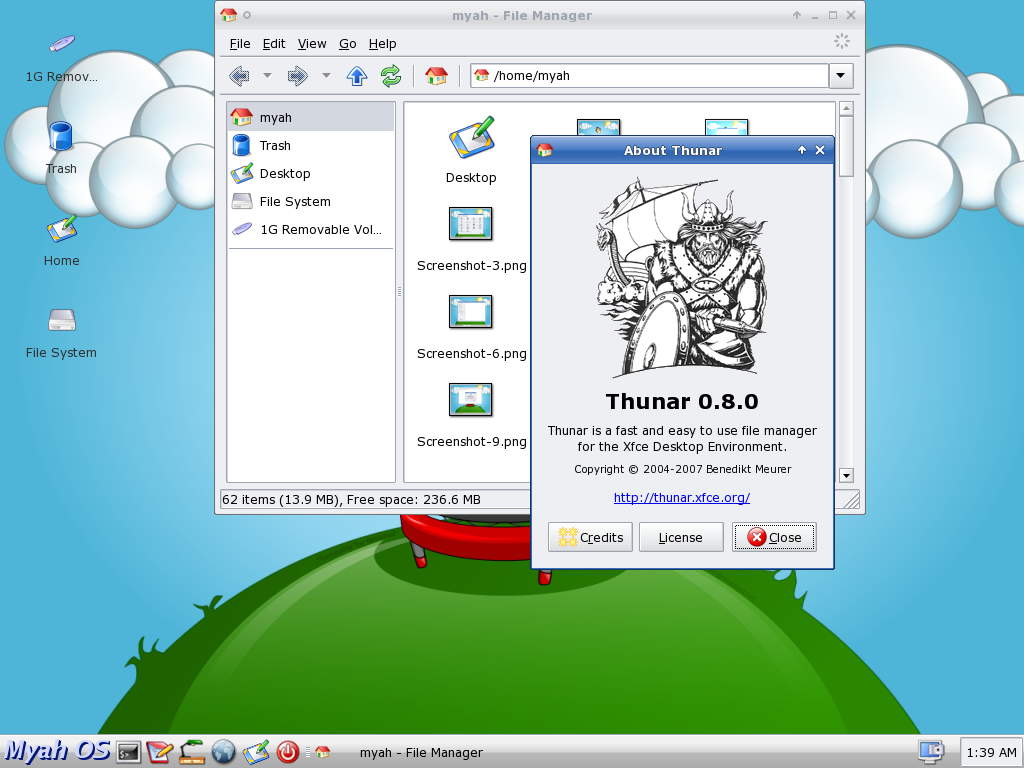Click the pane separator handle

(x=399, y=292)
